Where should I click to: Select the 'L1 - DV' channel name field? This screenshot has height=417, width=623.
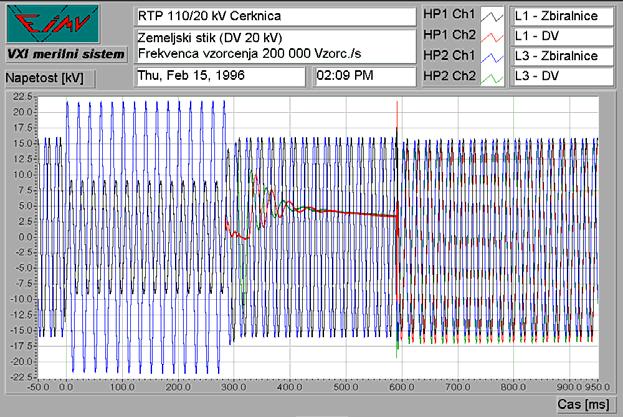click(562, 36)
